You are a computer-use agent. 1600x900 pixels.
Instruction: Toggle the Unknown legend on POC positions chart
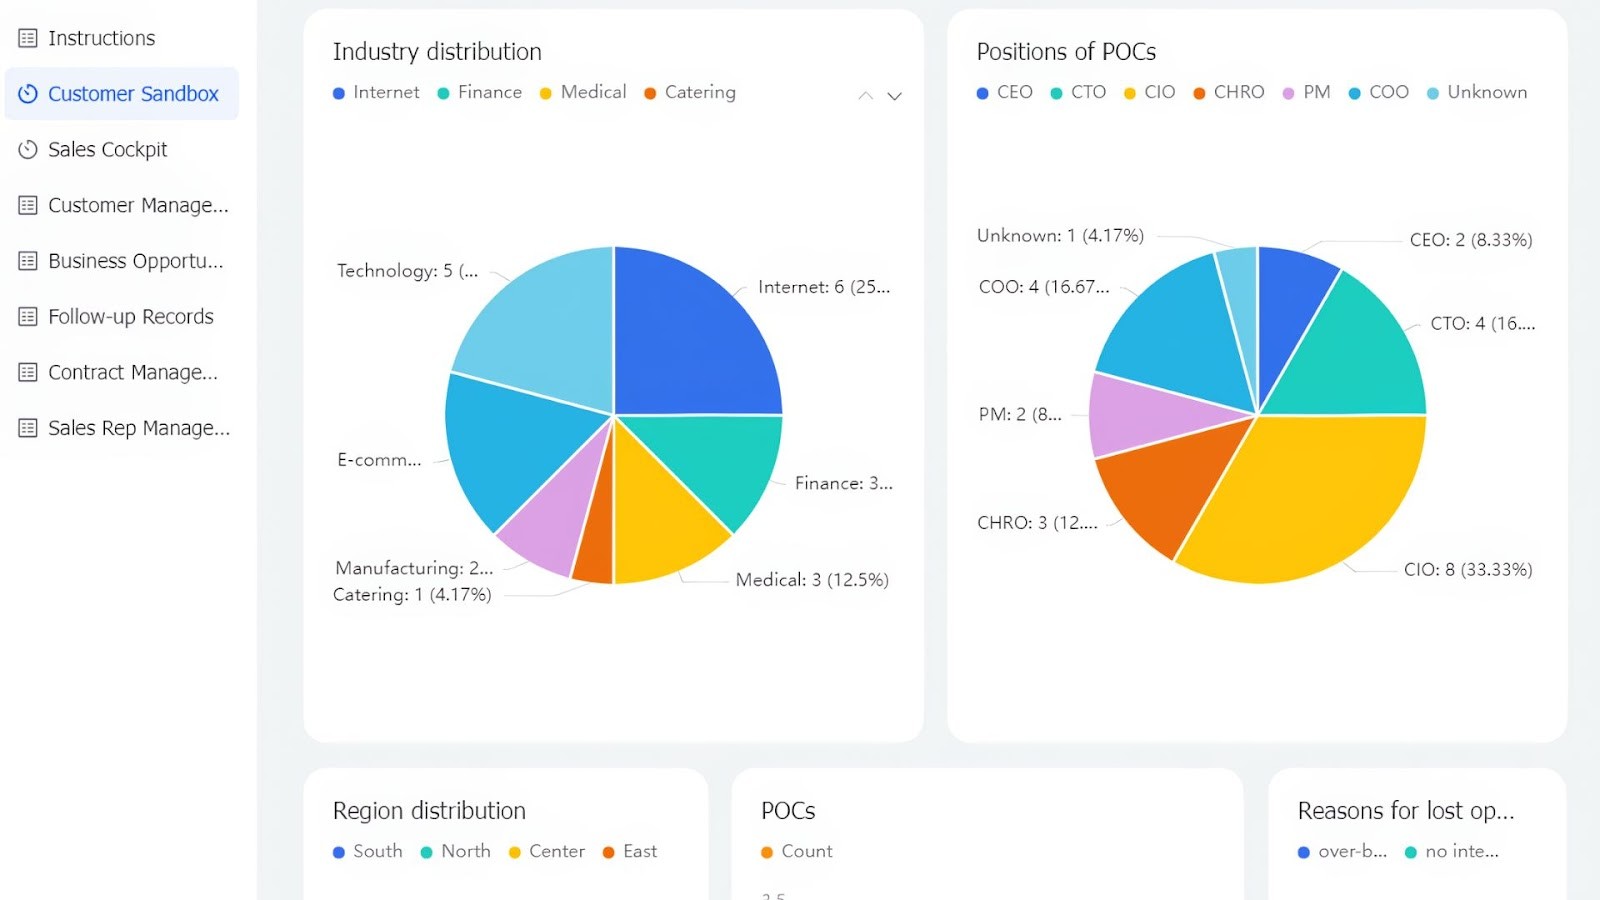tap(1477, 92)
